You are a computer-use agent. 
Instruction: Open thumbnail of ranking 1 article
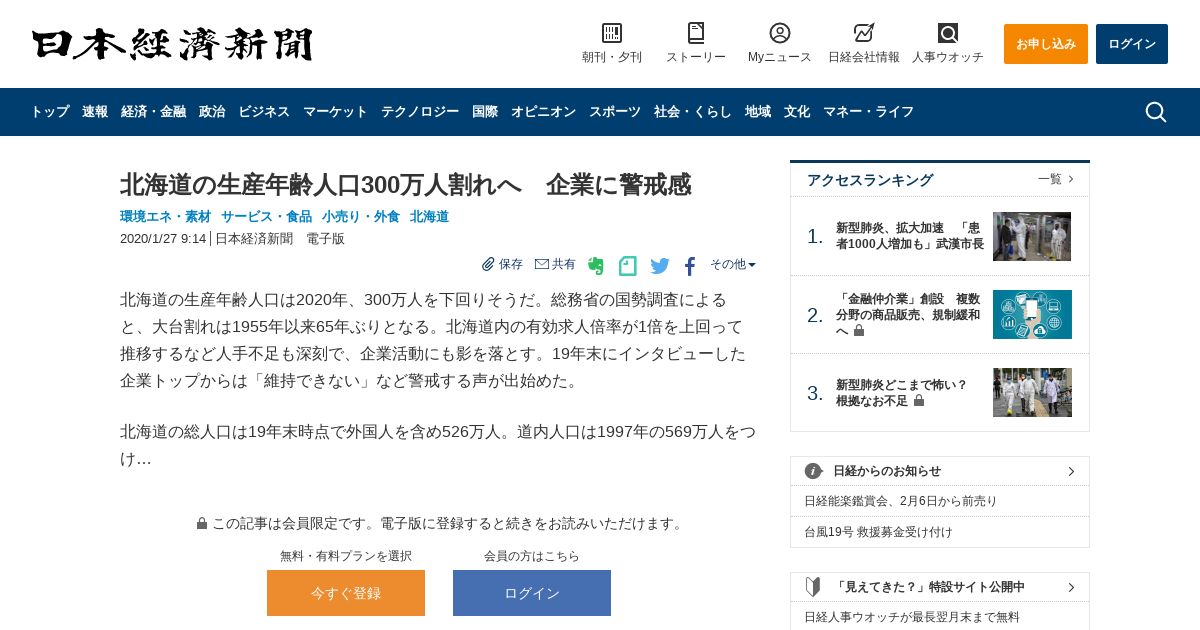1032,236
